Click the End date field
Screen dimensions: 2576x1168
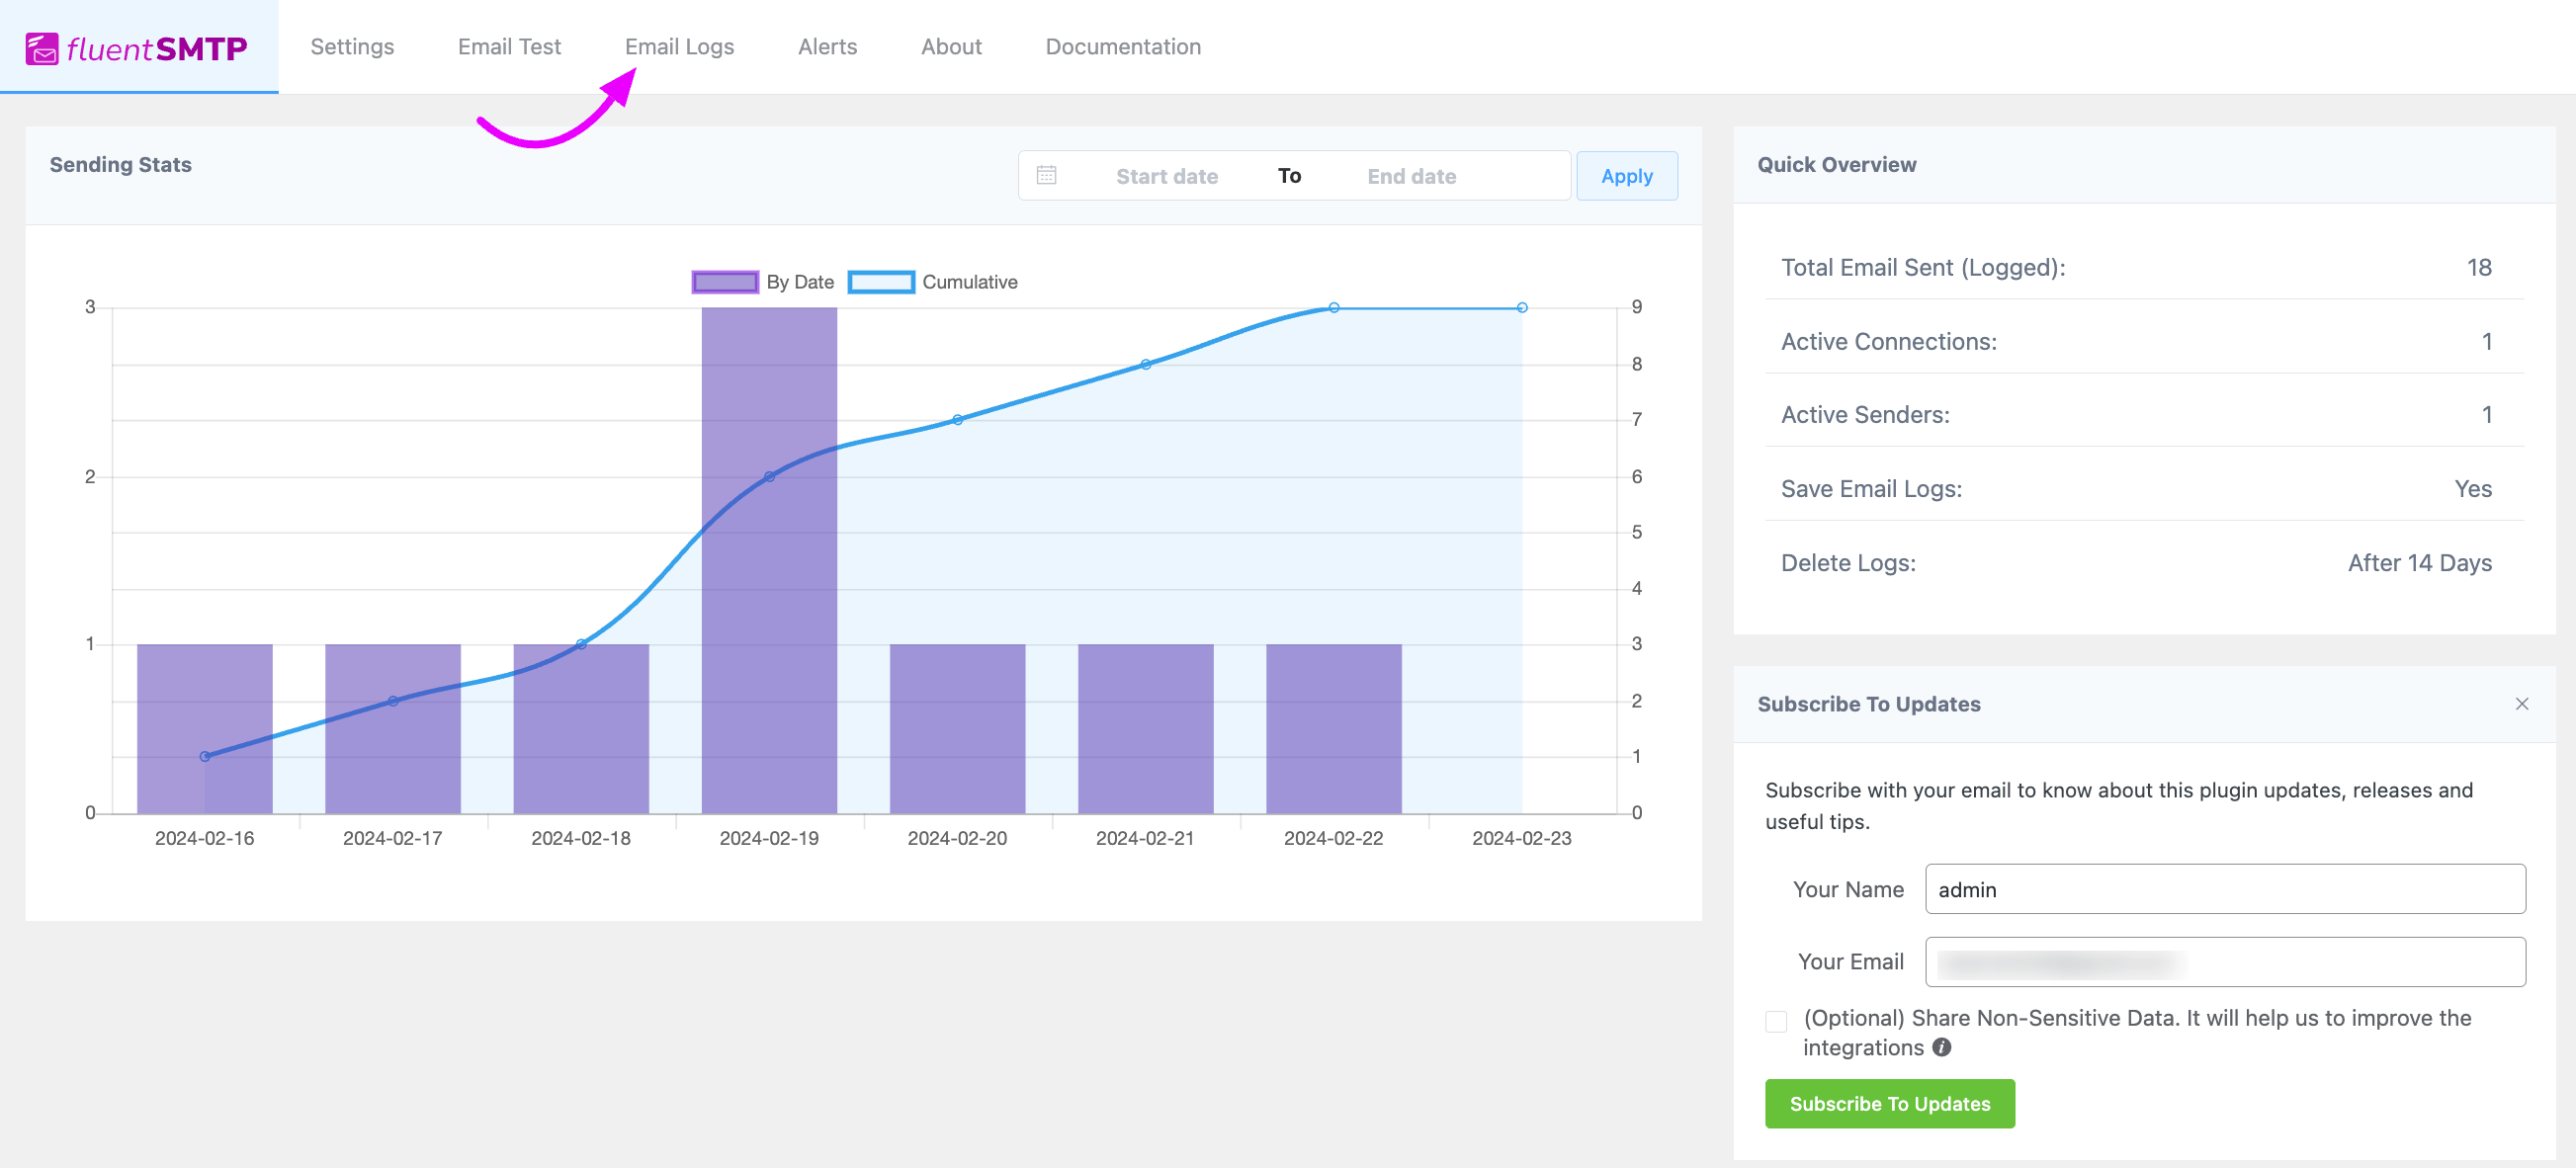click(1411, 176)
